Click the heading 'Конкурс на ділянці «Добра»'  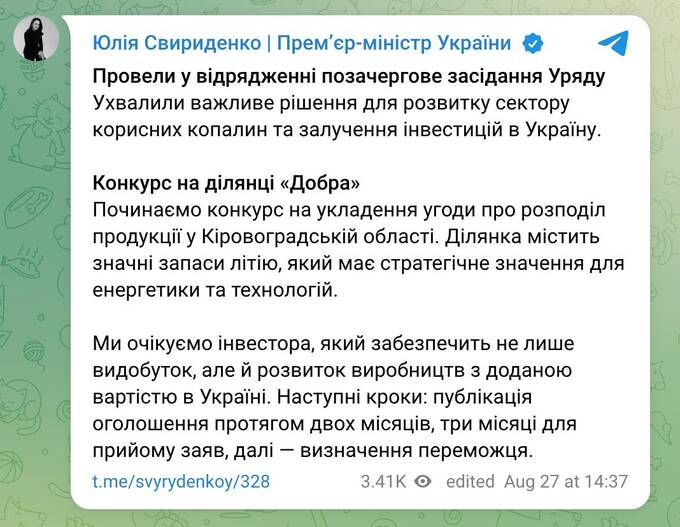pos(225,184)
